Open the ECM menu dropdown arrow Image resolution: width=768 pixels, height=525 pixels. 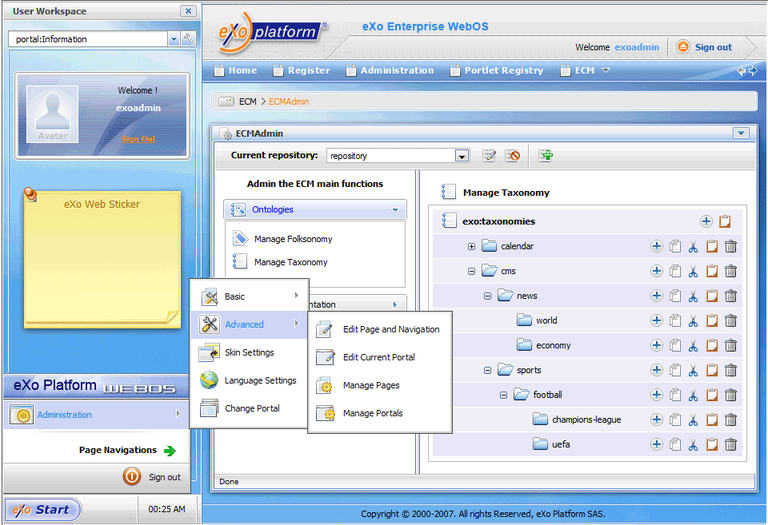click(606, 71)
